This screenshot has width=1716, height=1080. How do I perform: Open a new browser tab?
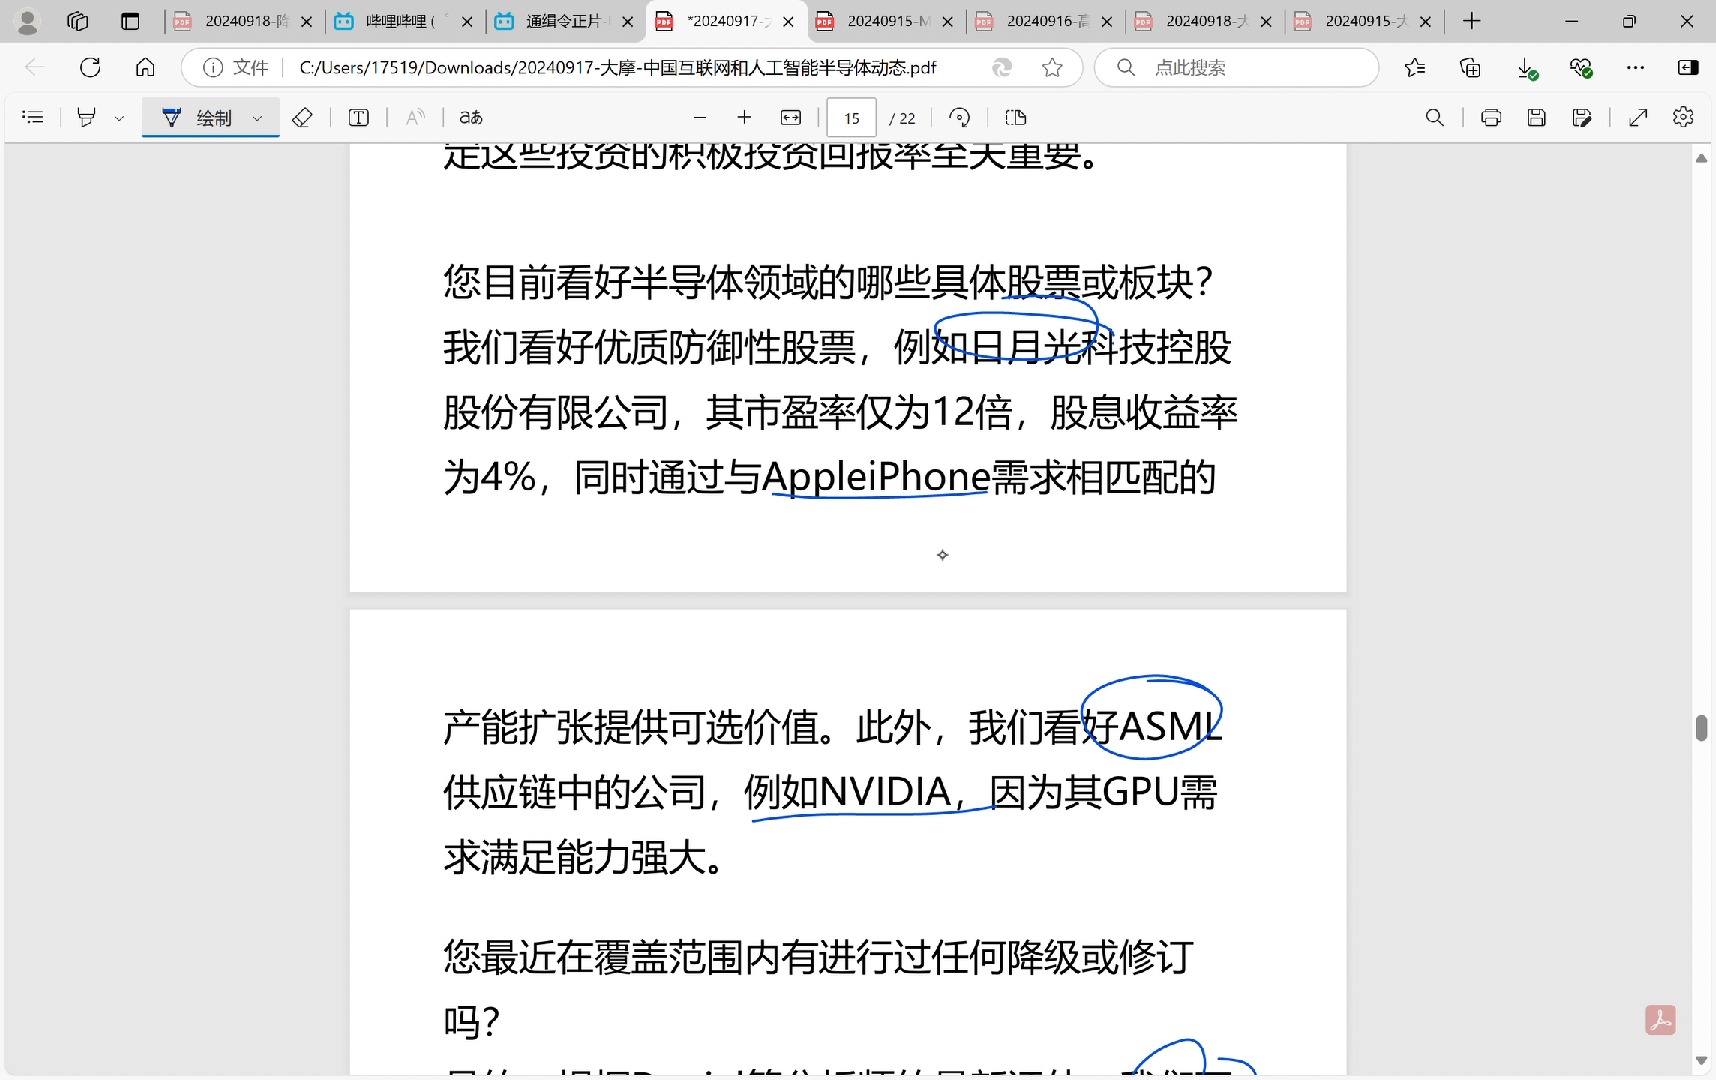click(x=1471, y=21)
